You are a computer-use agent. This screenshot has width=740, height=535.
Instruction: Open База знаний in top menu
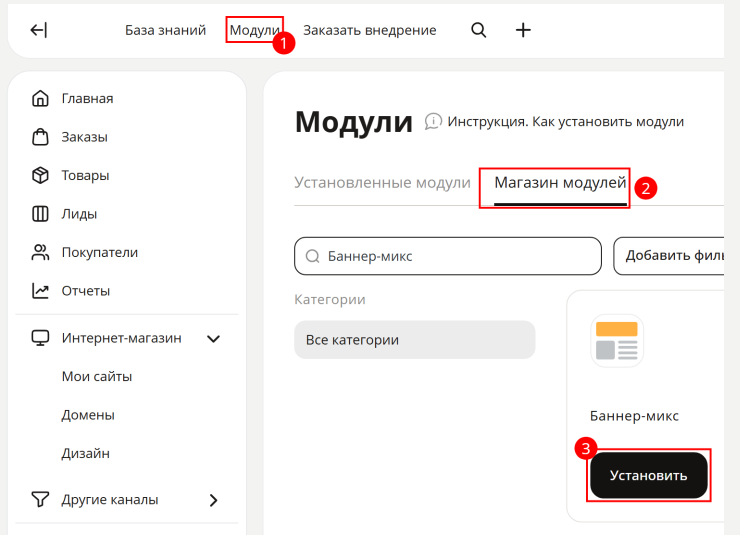[165, 30]
